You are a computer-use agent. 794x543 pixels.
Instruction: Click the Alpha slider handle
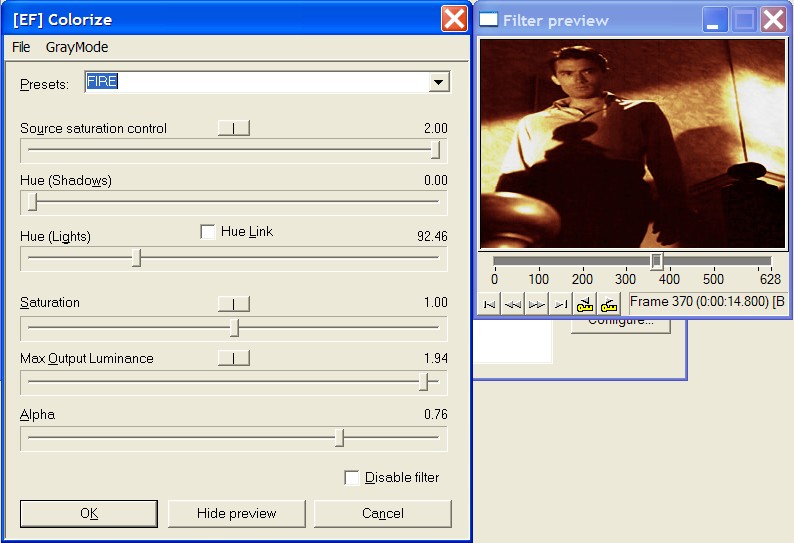coord(339,438)
